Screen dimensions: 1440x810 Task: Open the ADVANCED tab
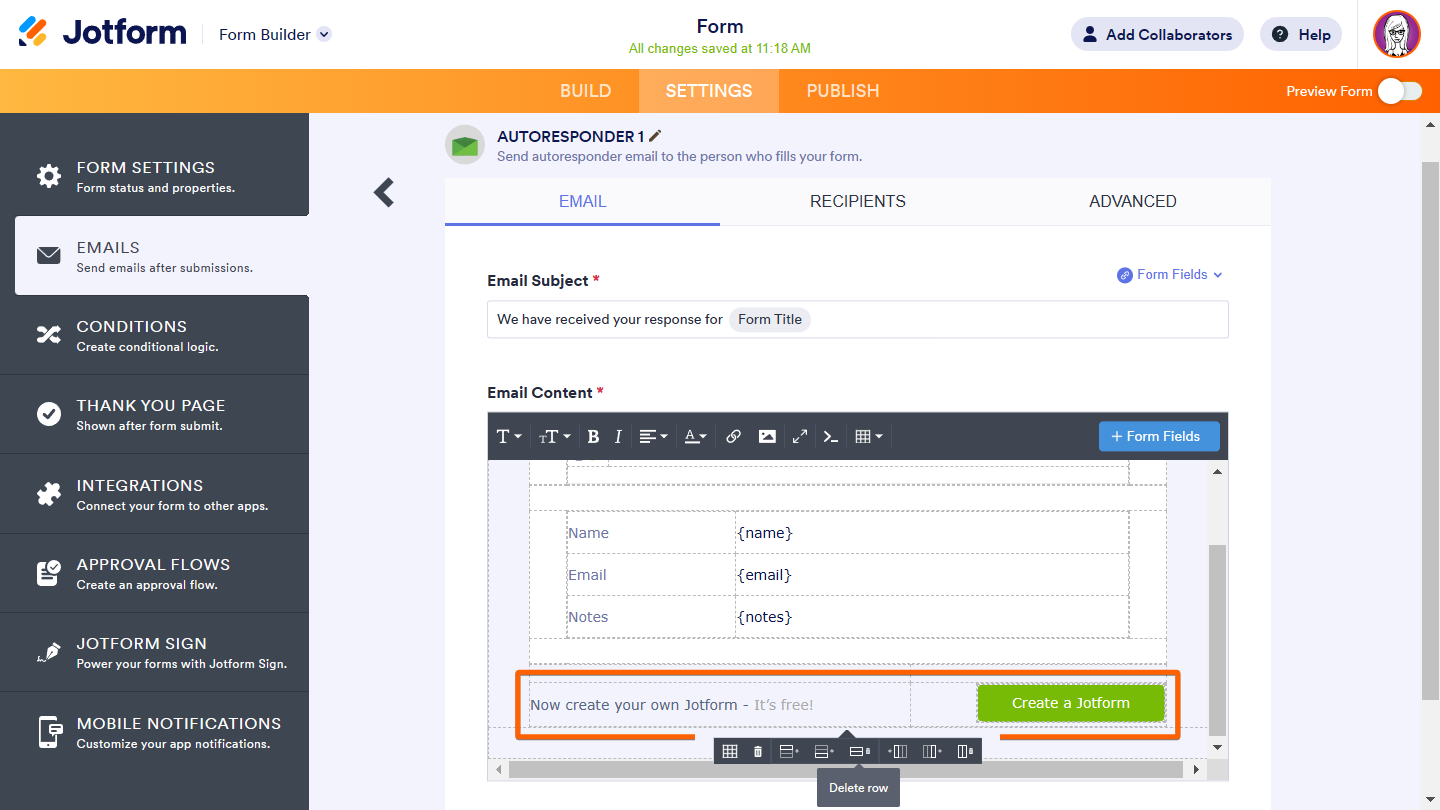(x=1133, y=201)
